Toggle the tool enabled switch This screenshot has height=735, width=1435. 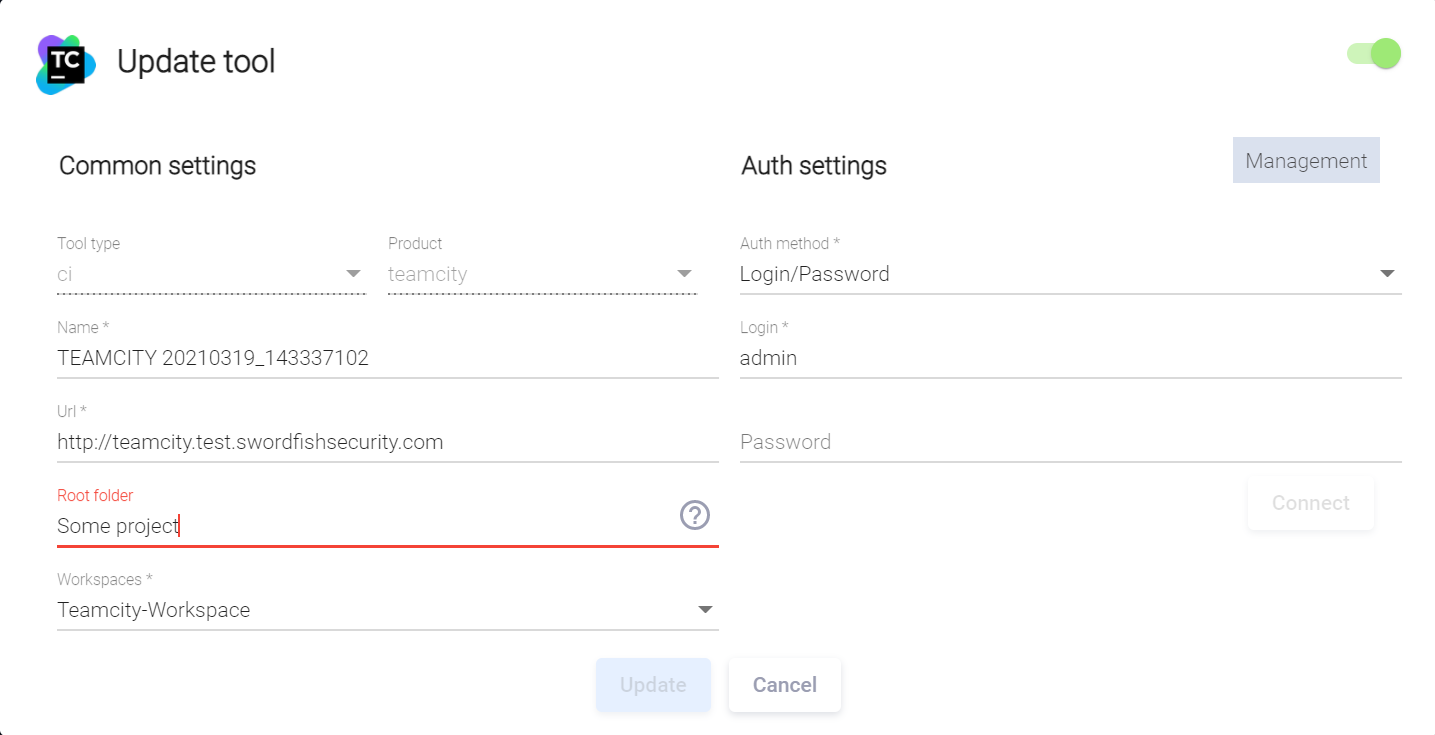(x=1375, y=54)
